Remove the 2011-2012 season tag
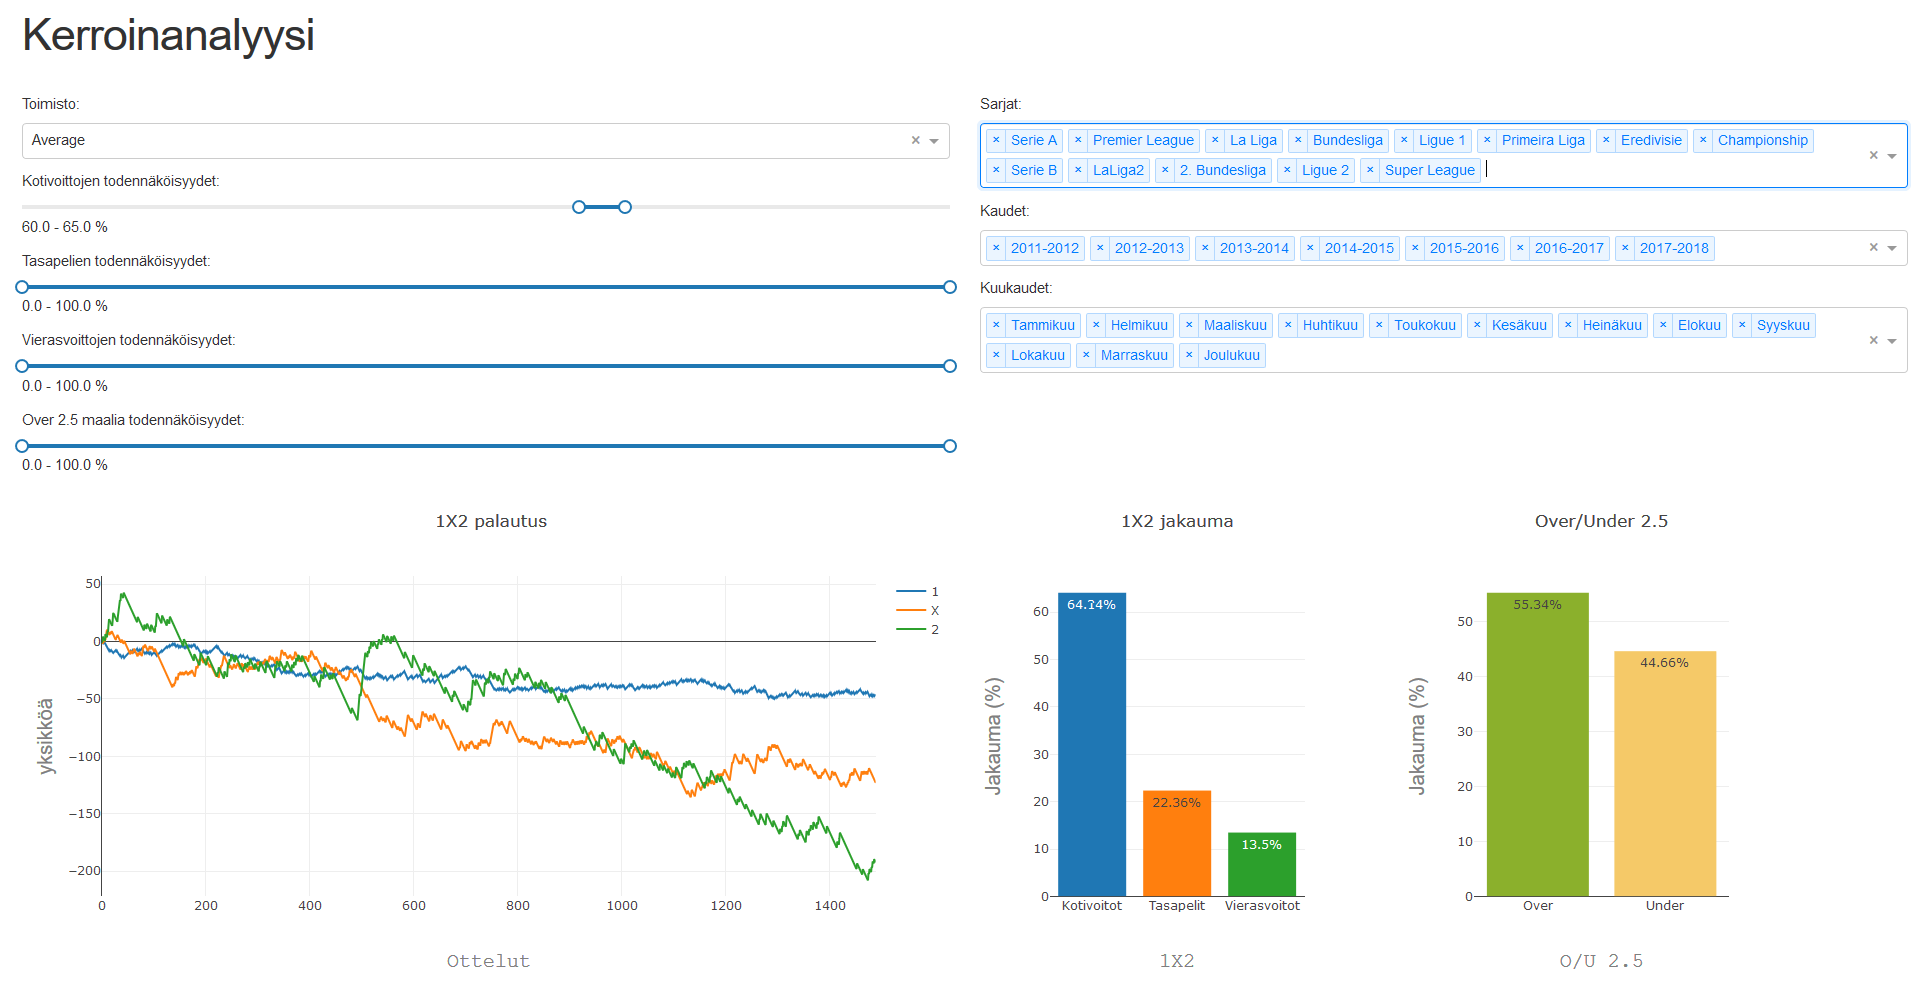This screenshot has width=1932, height=1005. (996, 249)
